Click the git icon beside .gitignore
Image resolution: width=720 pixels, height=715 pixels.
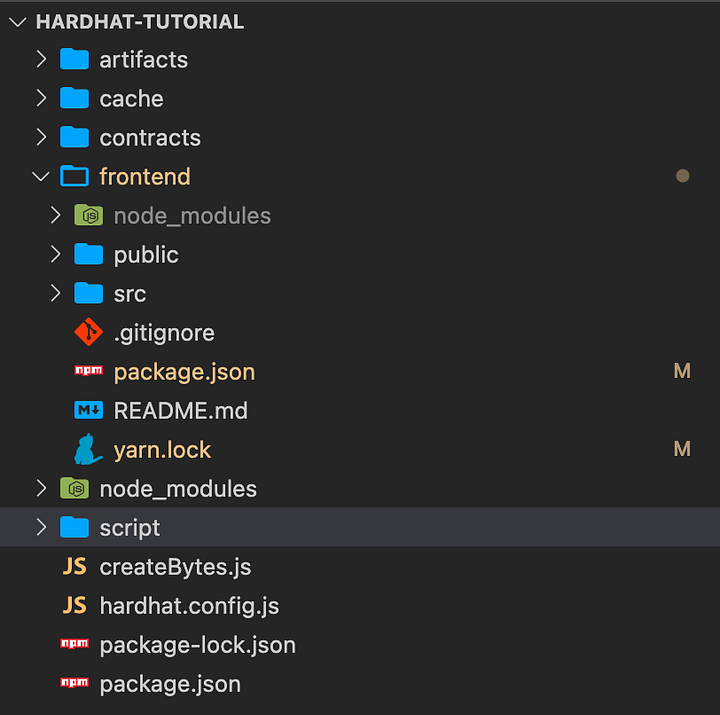pos(88,333)
